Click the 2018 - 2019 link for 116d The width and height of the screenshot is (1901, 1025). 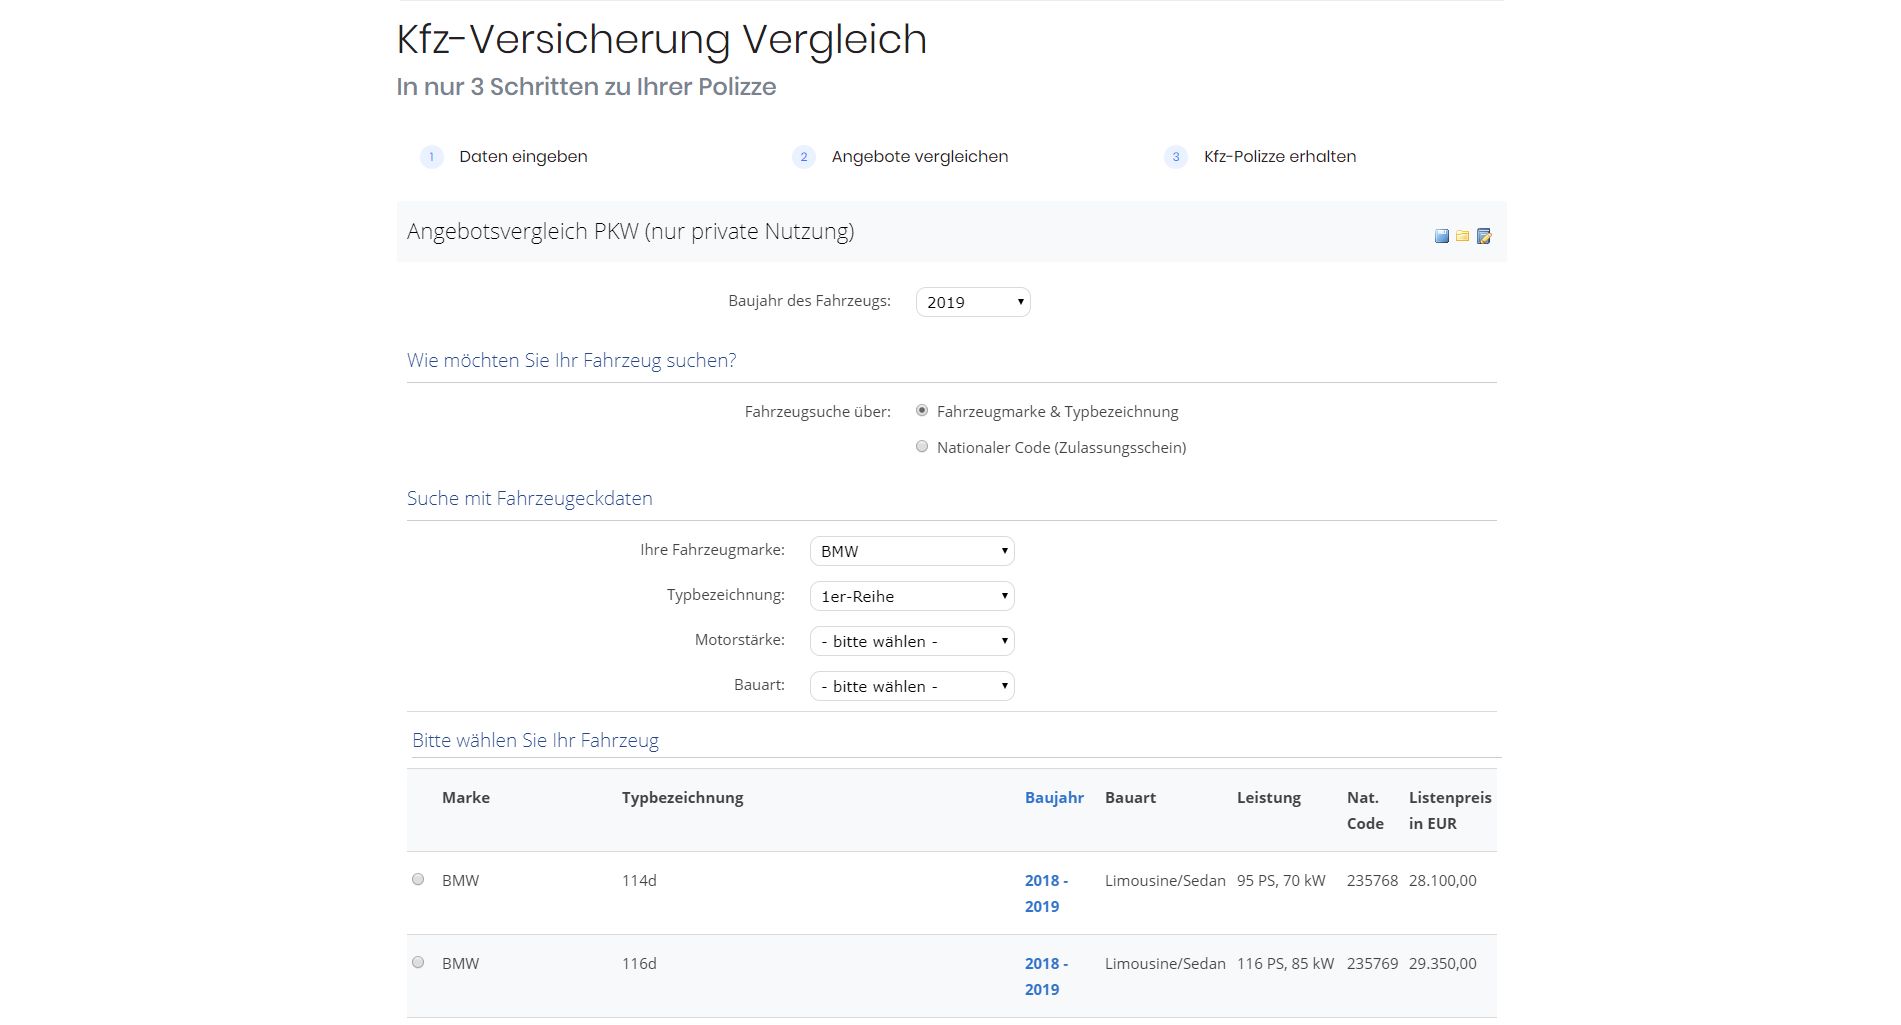[x=1046, y=976]
